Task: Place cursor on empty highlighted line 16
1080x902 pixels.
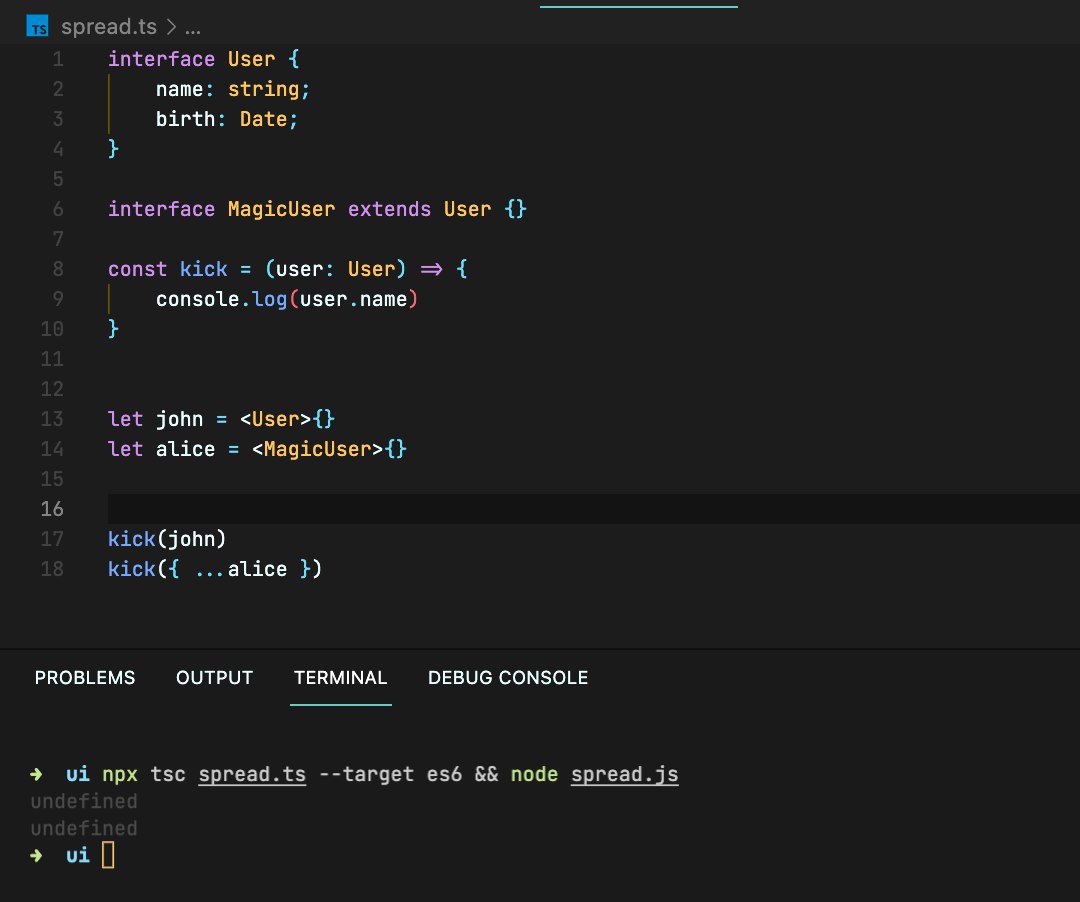Action: (x=594, y=509)
